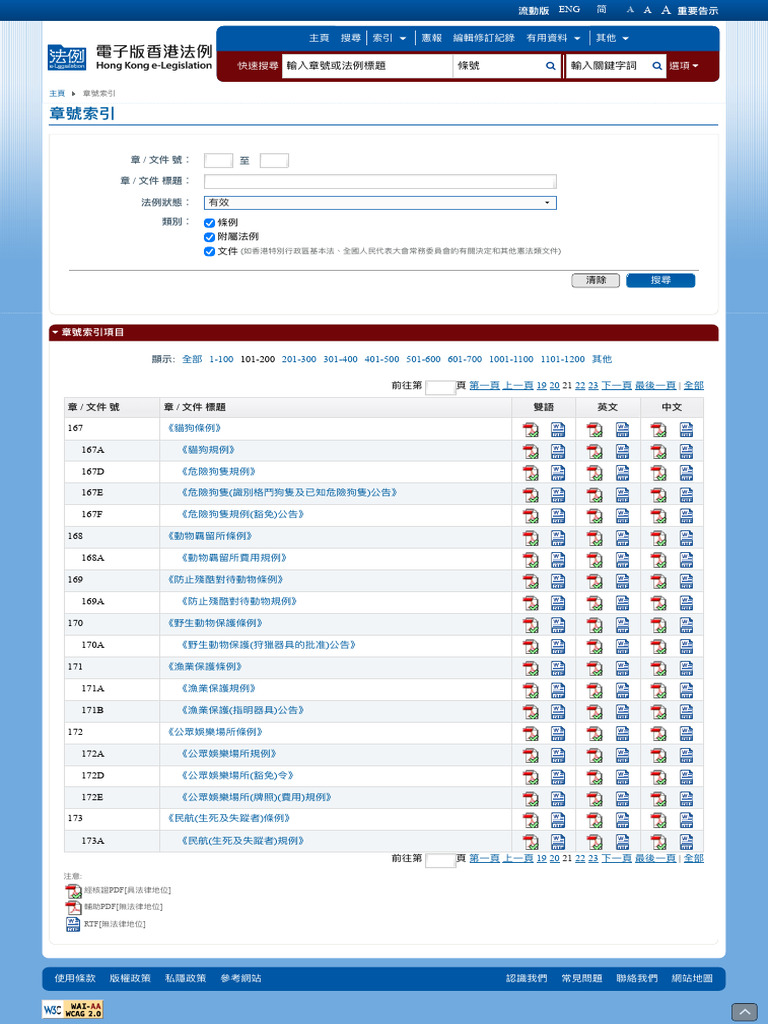Open the 《公眾娛樂場所規例》 title link
768x1024 pixels.
coord(229,754)
